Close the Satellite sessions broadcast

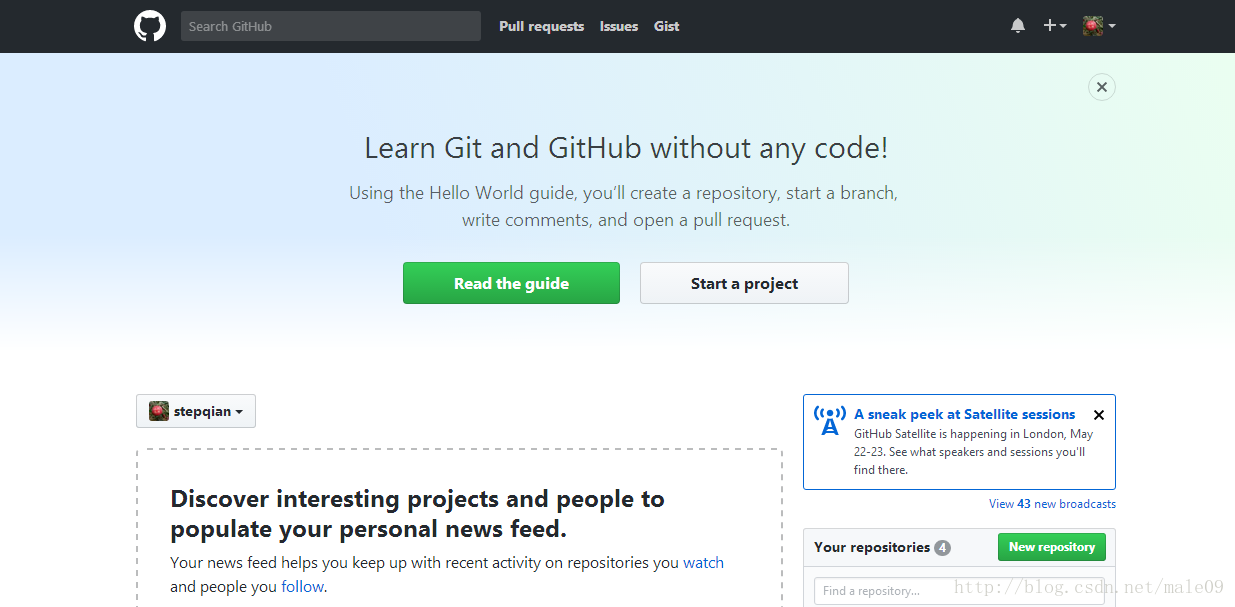[x=1099, y=415]
